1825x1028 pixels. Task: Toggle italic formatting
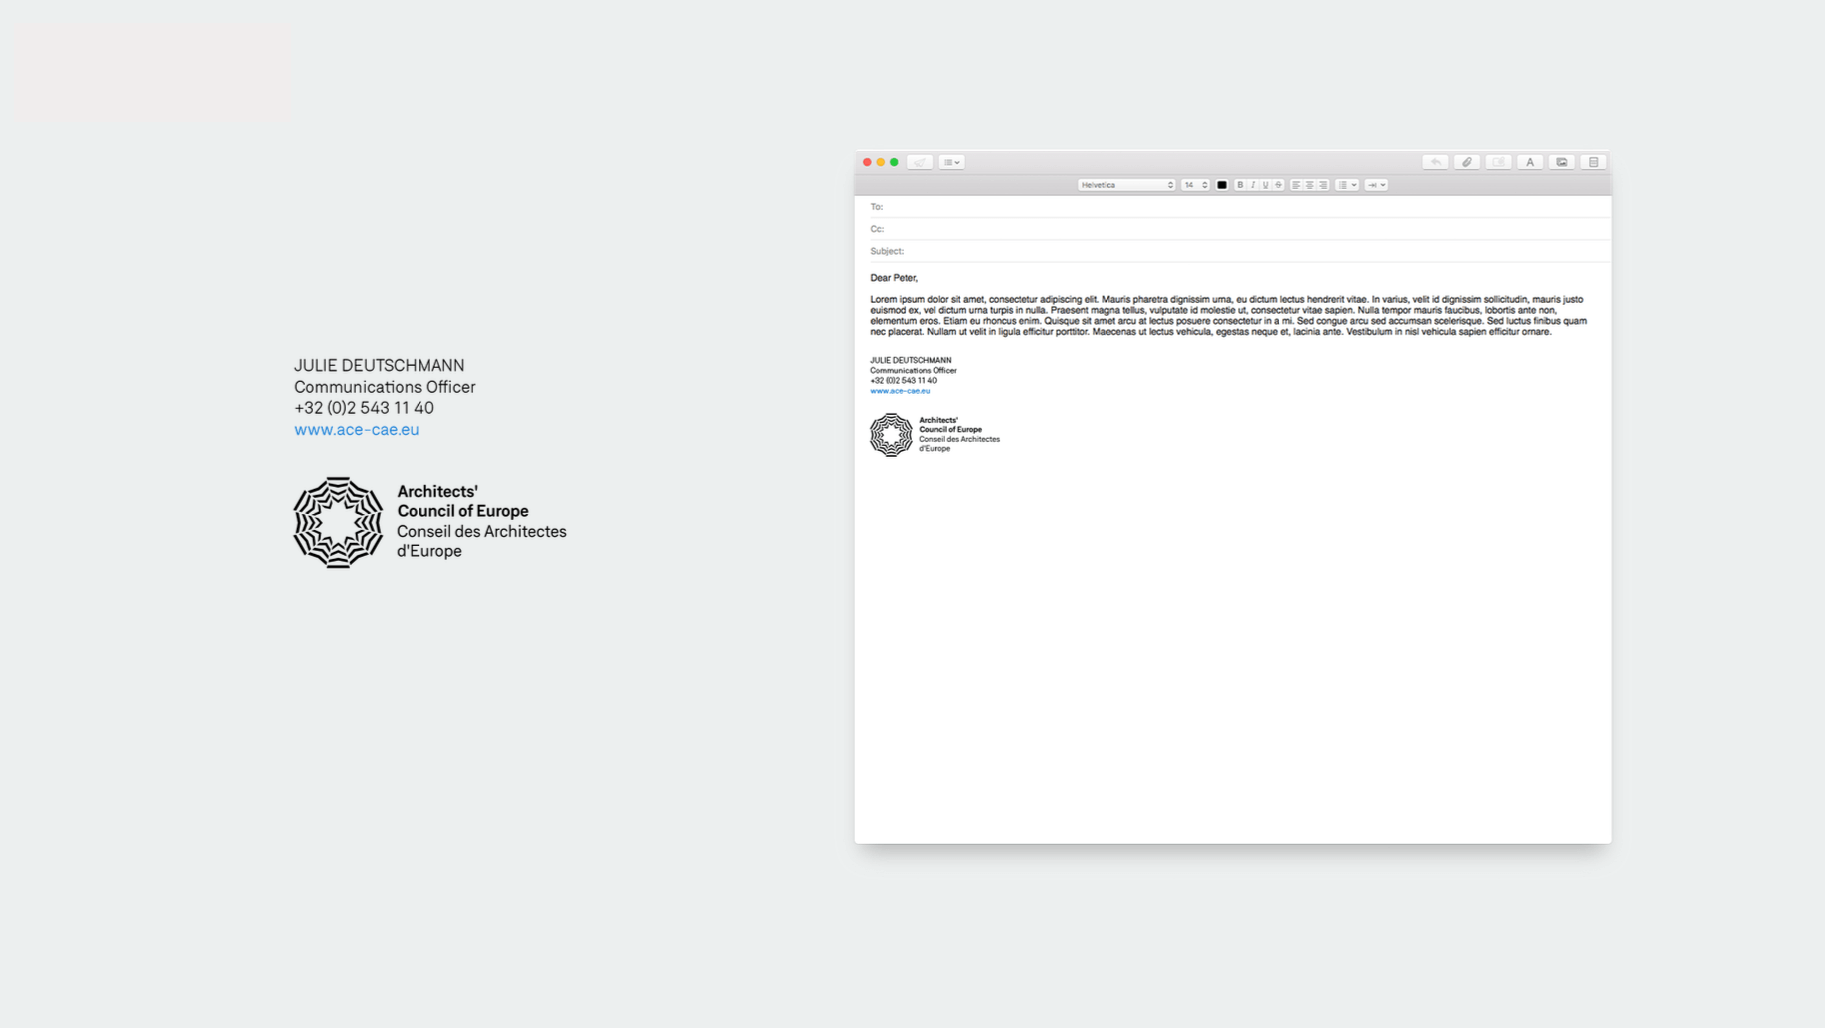(x=1253, y=185)
